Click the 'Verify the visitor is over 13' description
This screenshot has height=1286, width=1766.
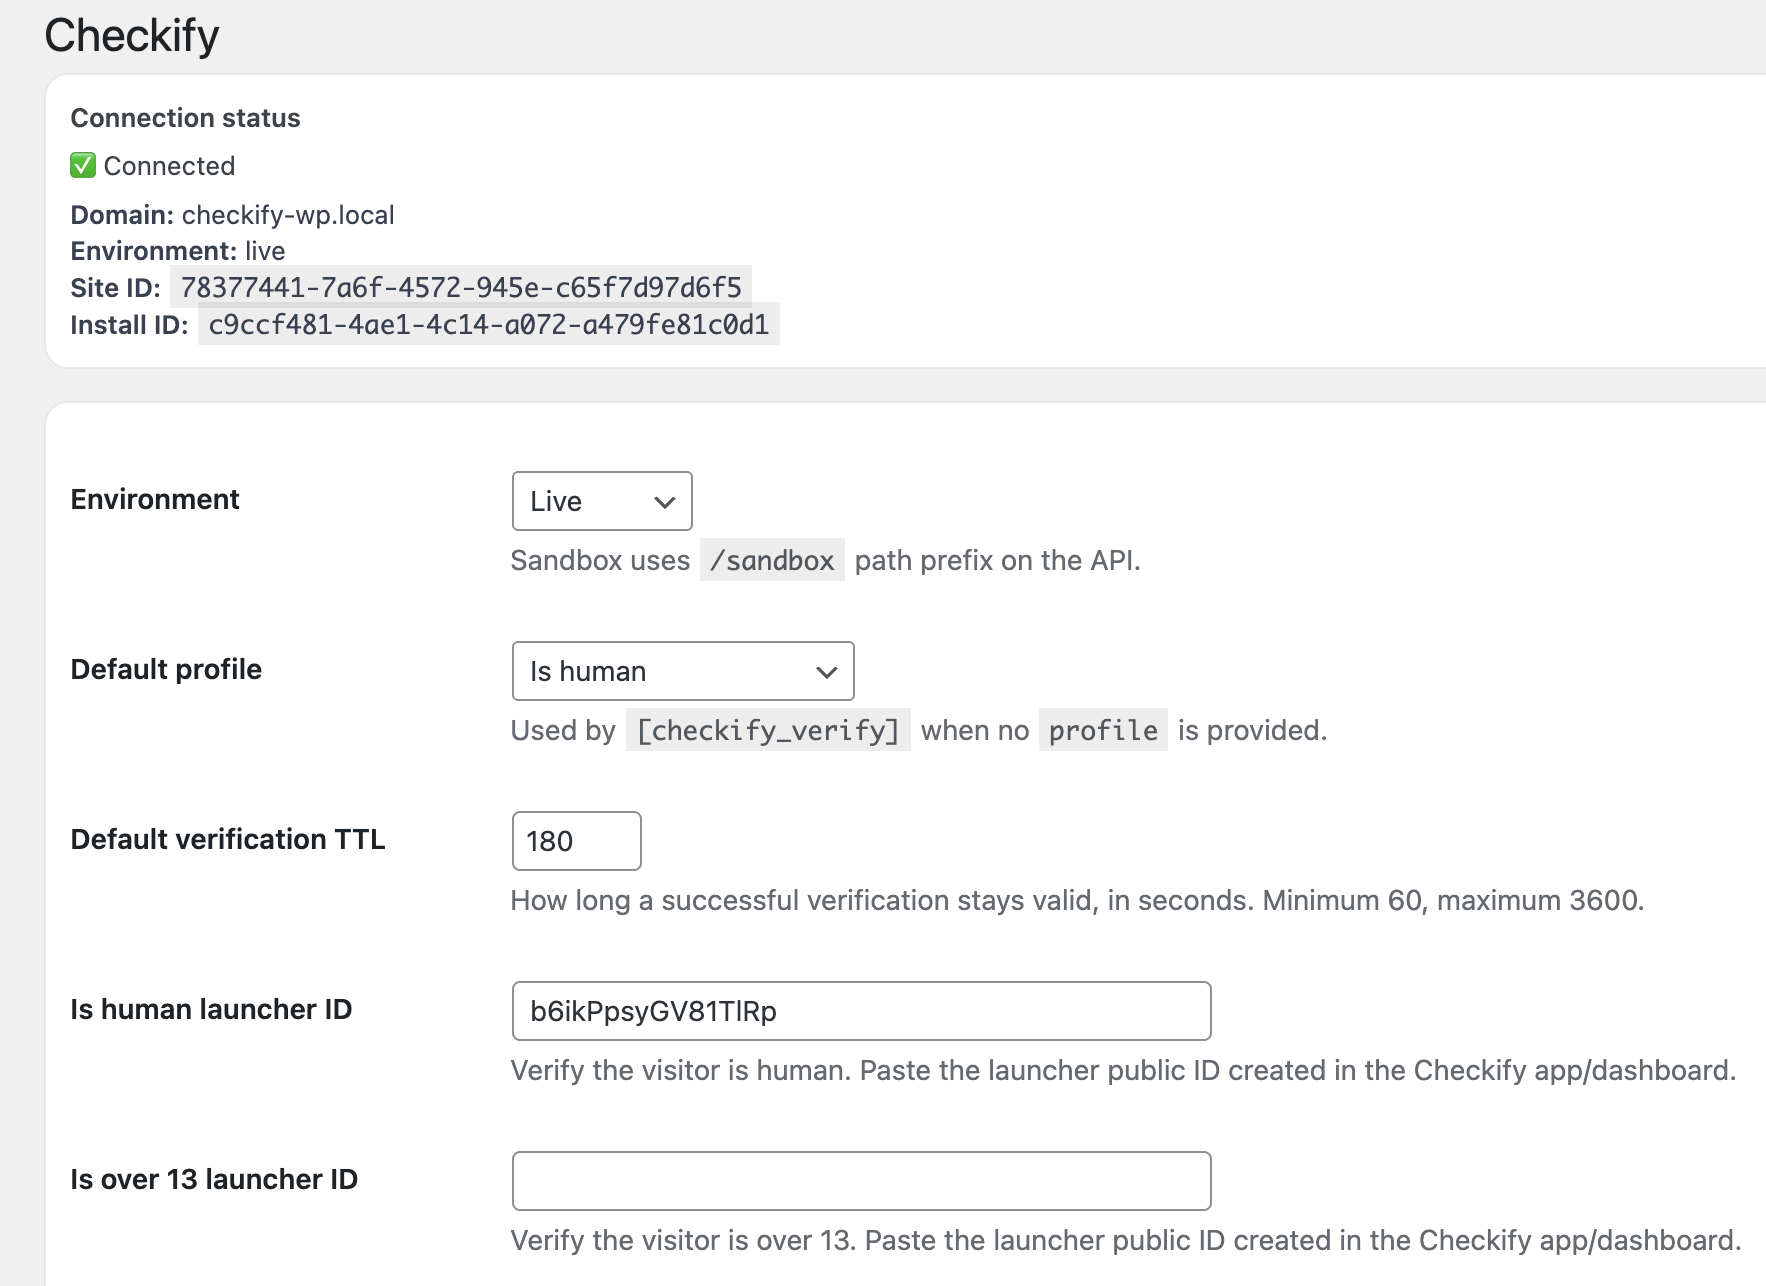pyautogui.click(x=1126, y=1240)
